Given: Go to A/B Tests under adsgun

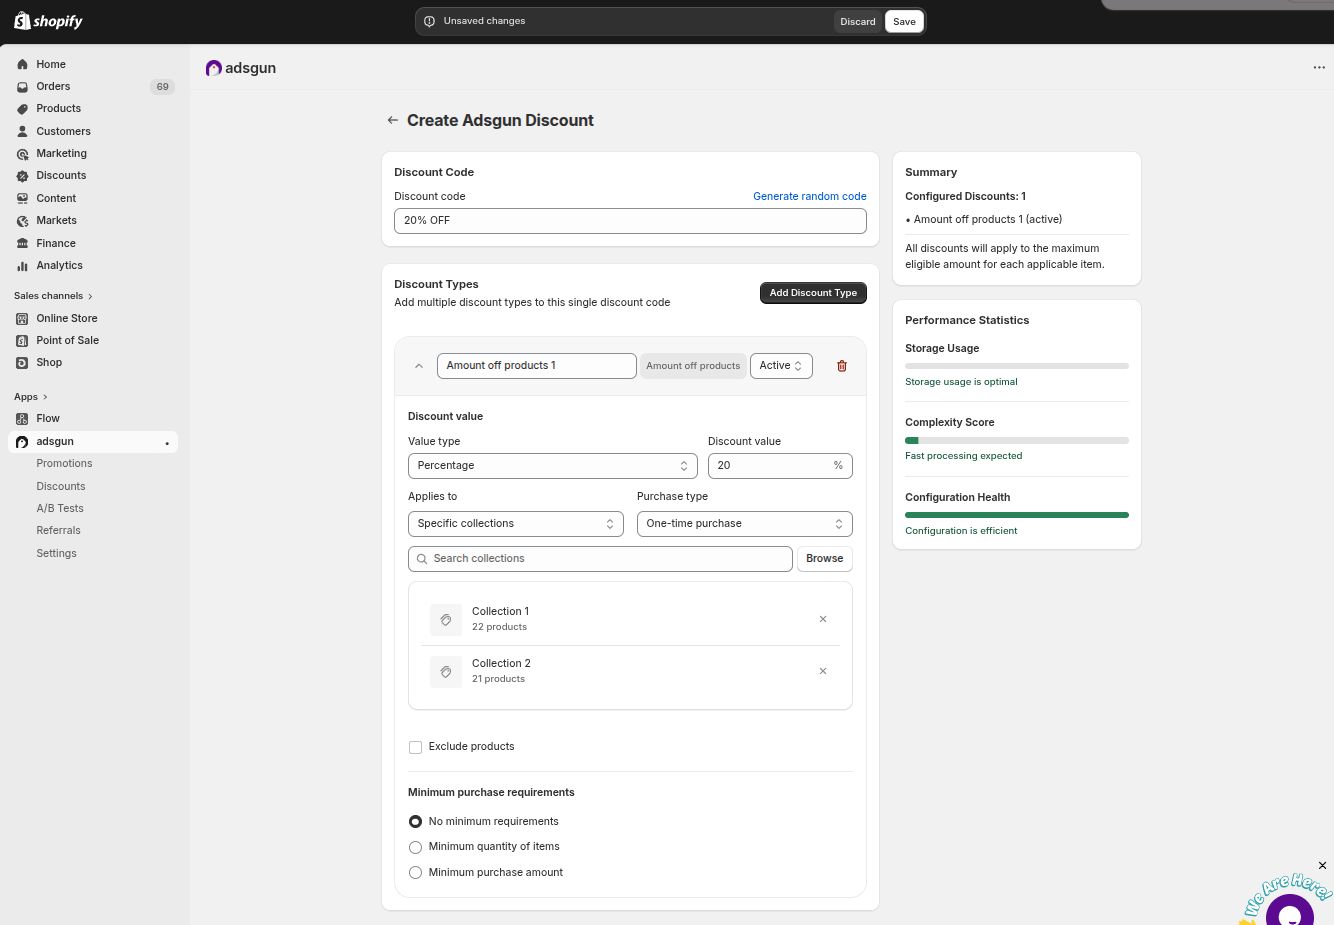Looking at the screenshot, I should 60,508.
